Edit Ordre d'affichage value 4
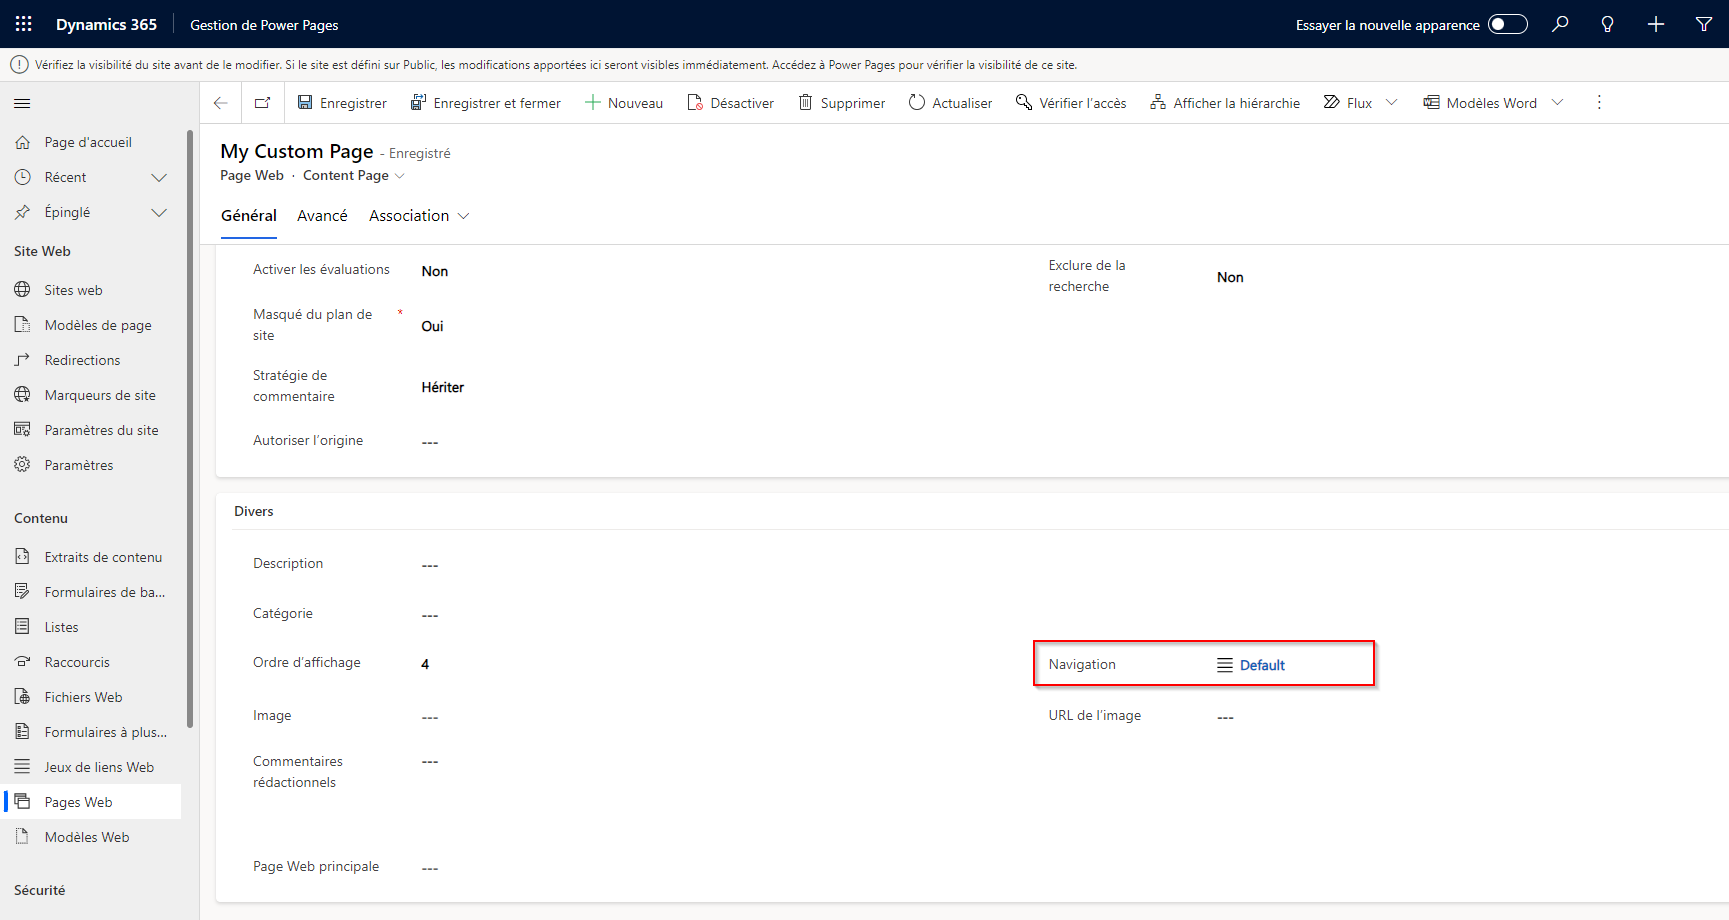This screenshot has height=920, width=1729. point(425,664)
